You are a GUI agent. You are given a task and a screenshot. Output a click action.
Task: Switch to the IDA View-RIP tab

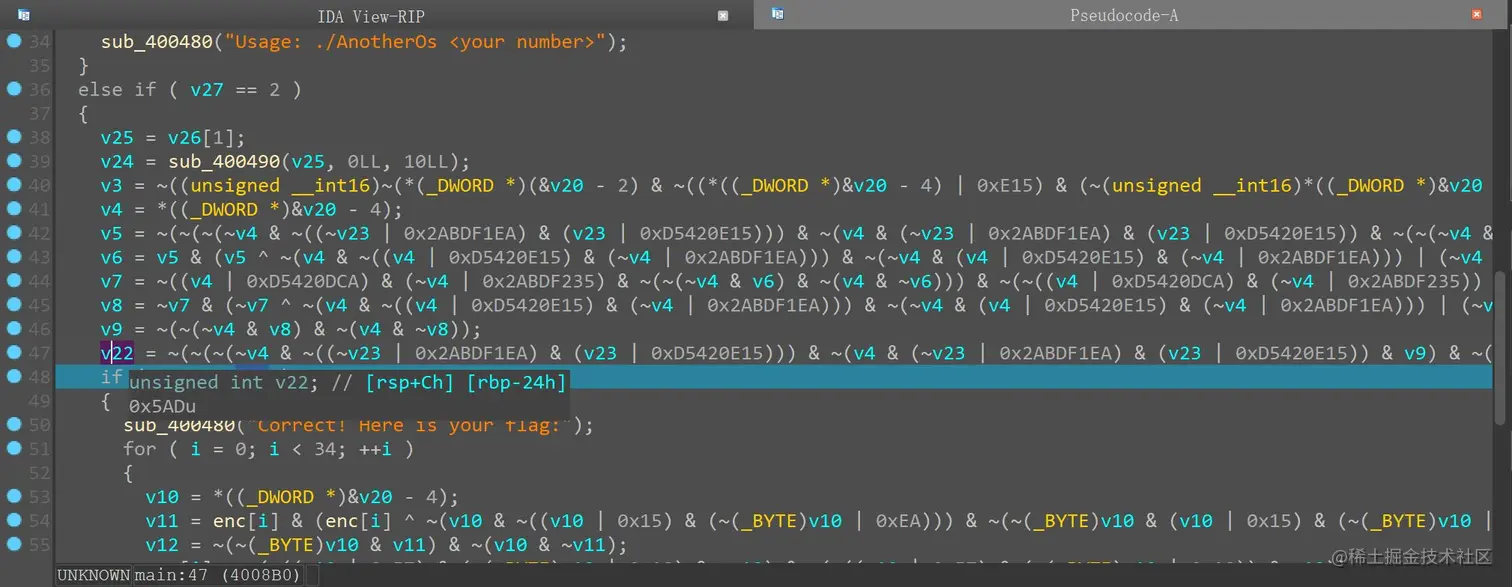(370, 15)
